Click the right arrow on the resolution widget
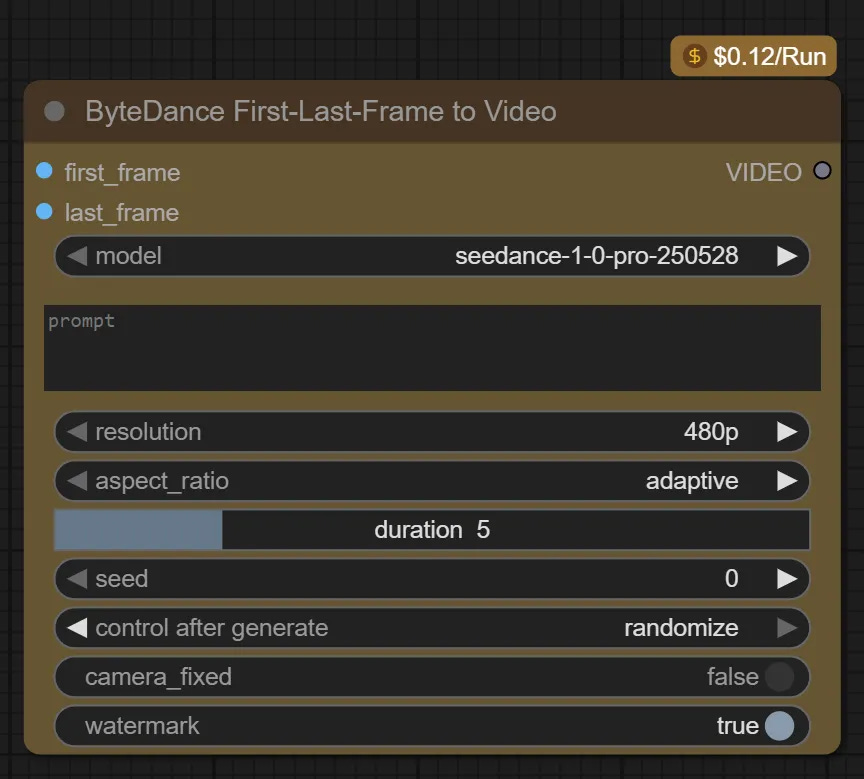 point(789,431)
